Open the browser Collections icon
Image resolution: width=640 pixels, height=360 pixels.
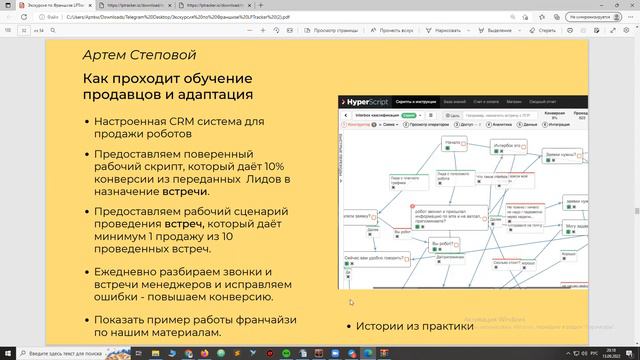(x=556, y=17)
